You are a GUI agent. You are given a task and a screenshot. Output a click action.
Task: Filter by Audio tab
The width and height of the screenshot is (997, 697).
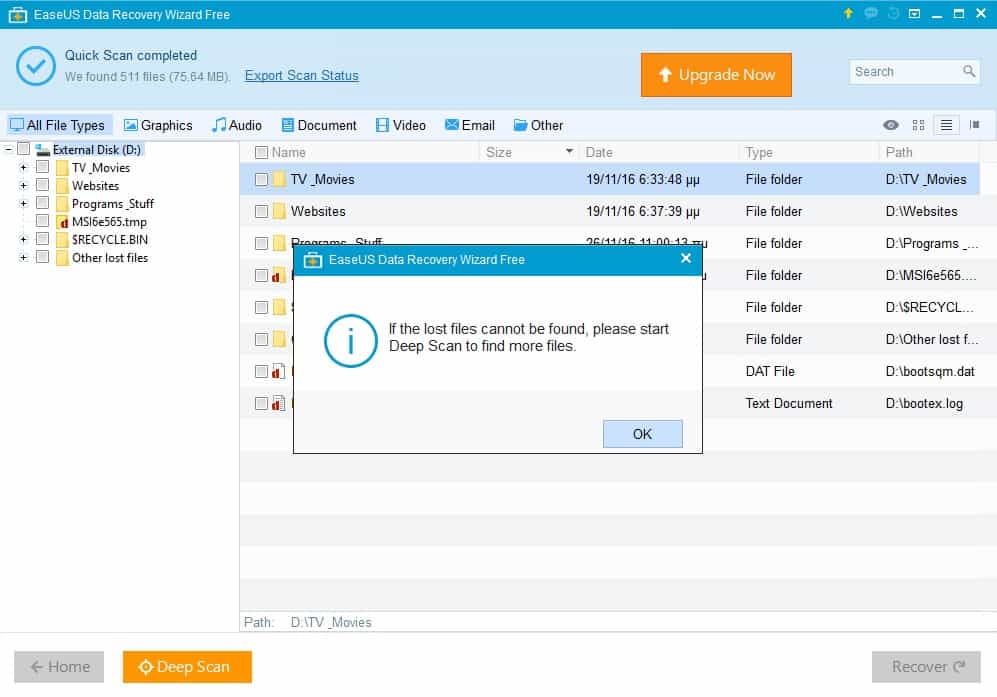coord(237,125)
